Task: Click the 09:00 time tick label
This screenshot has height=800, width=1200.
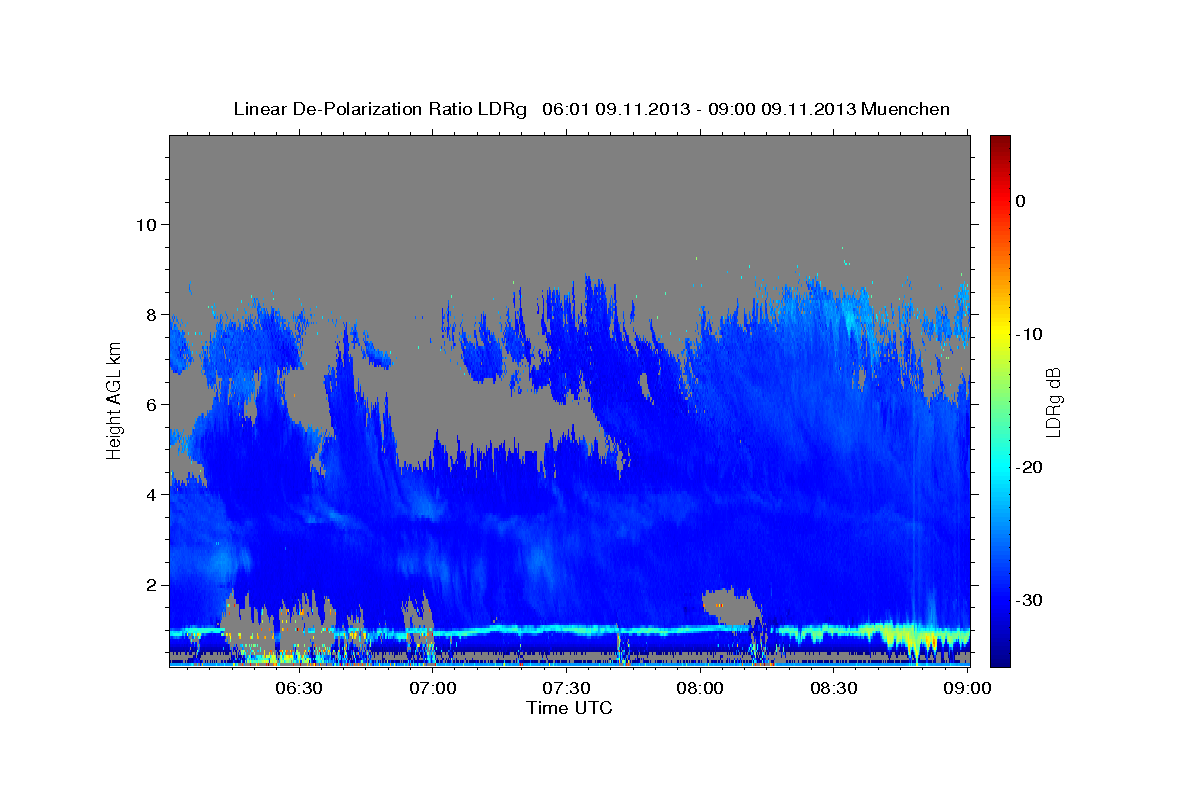Action: click(x=967, y=688)
